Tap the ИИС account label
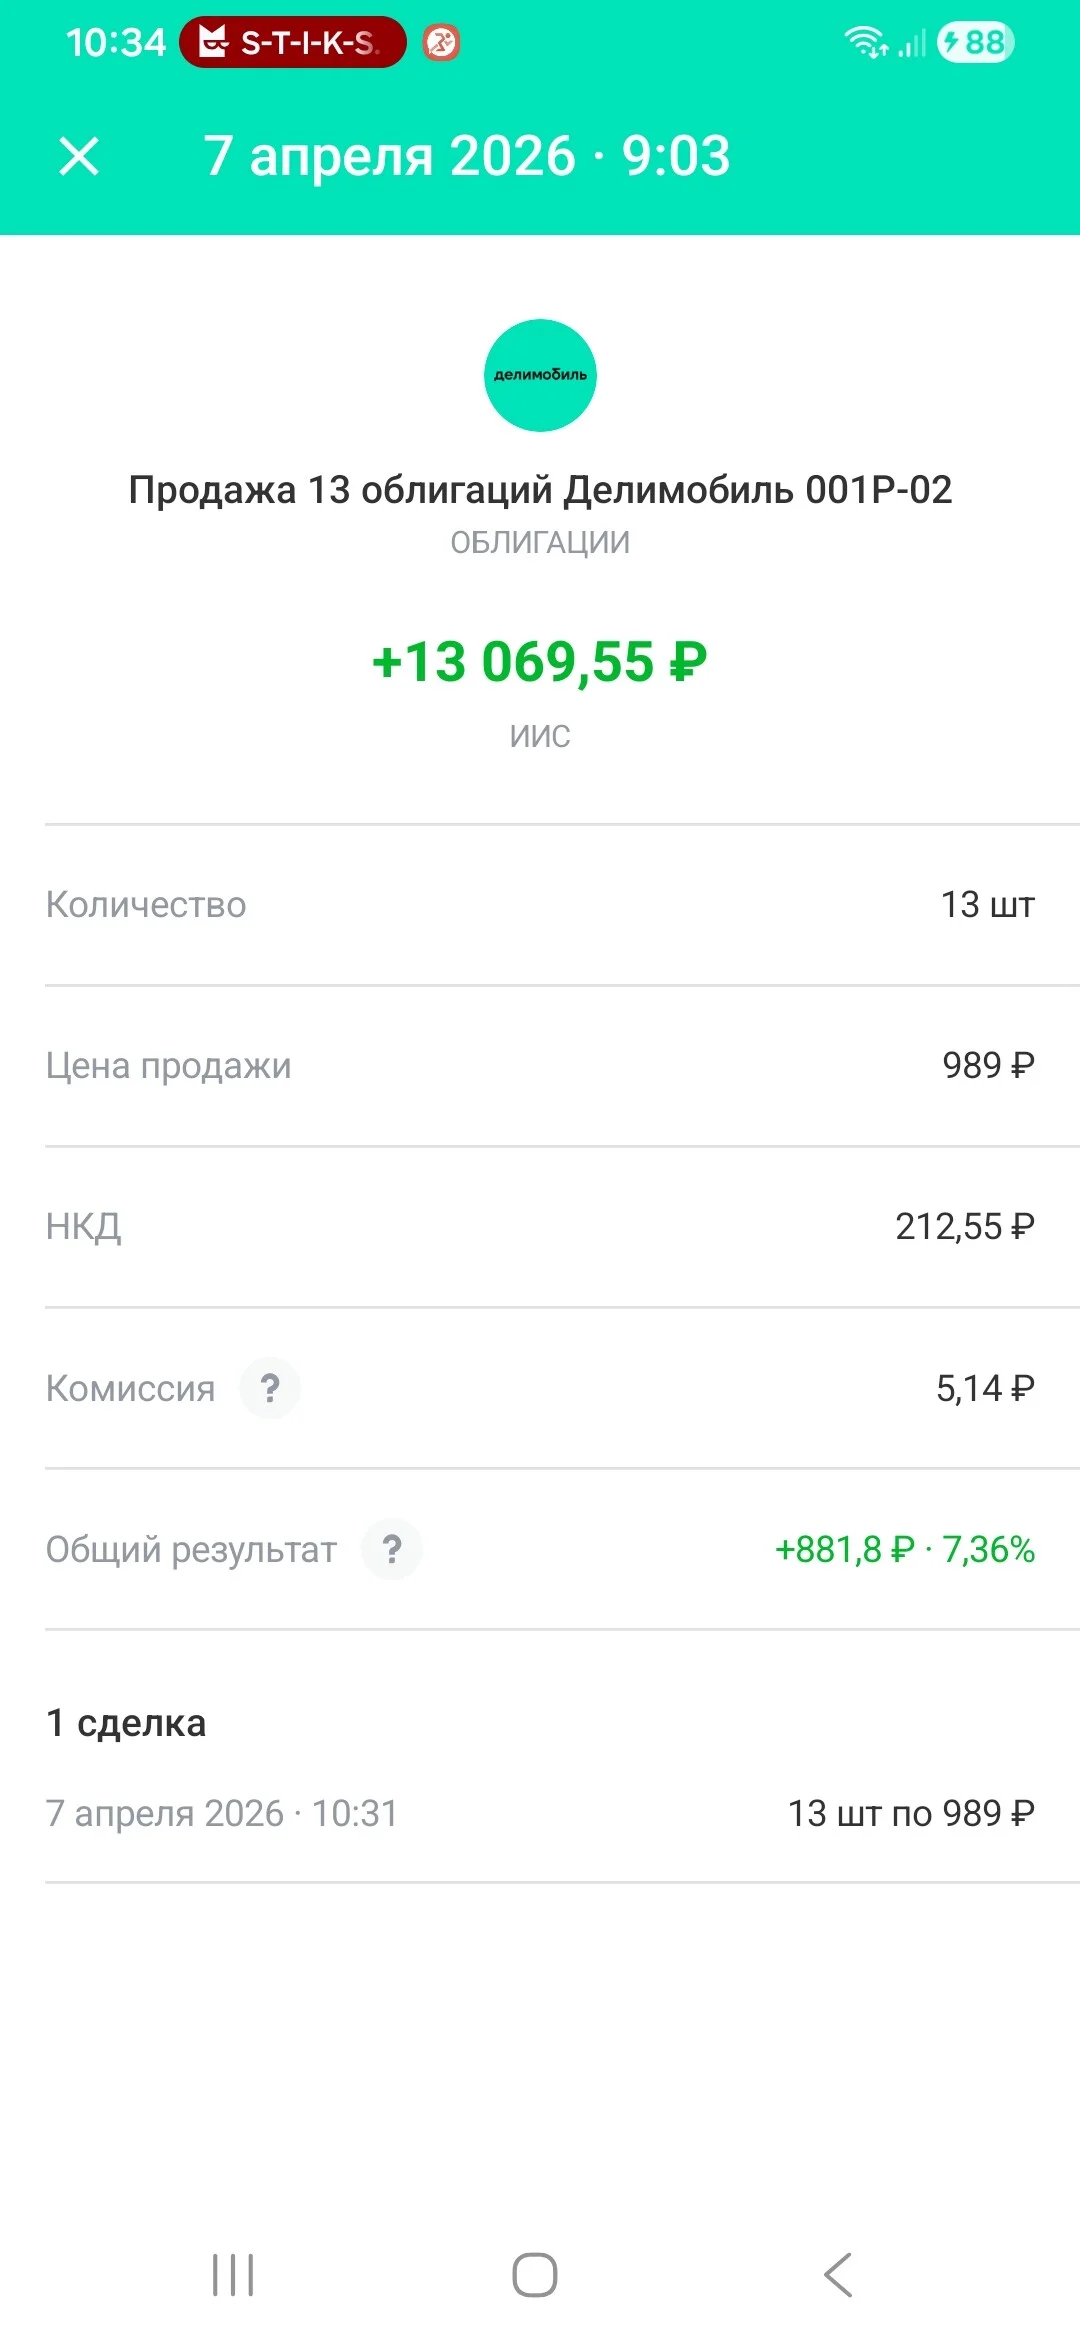This screenshot has height=2340, width=1080. pos(540,736)
